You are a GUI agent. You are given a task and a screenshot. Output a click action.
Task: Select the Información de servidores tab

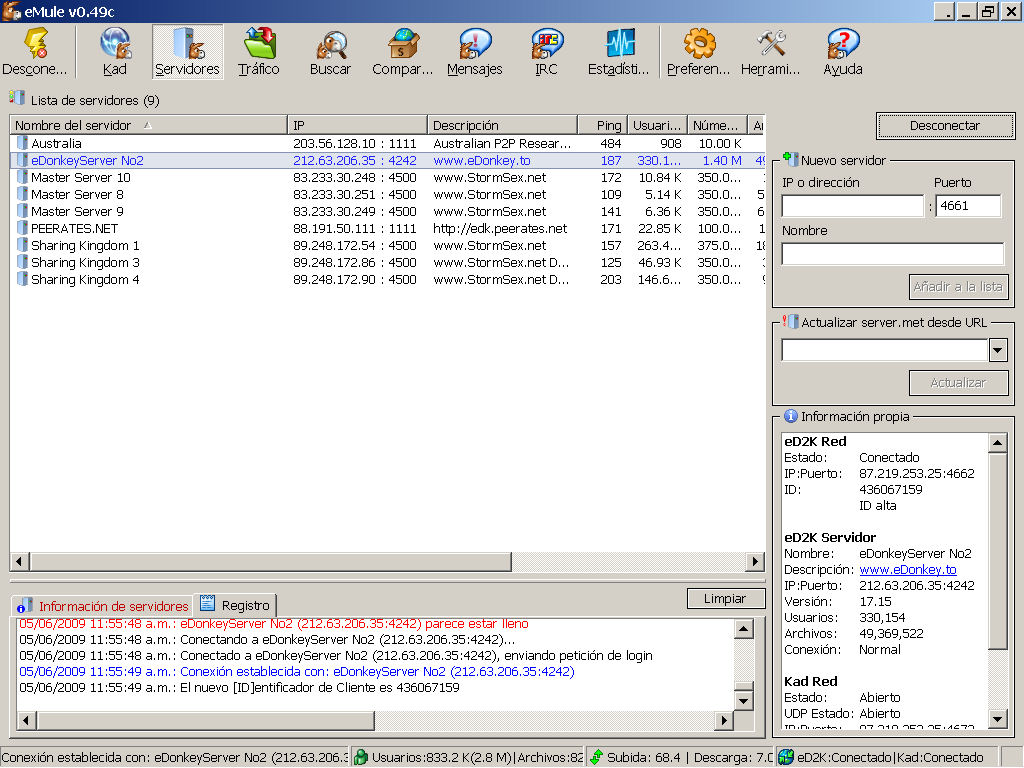point(103,606)
